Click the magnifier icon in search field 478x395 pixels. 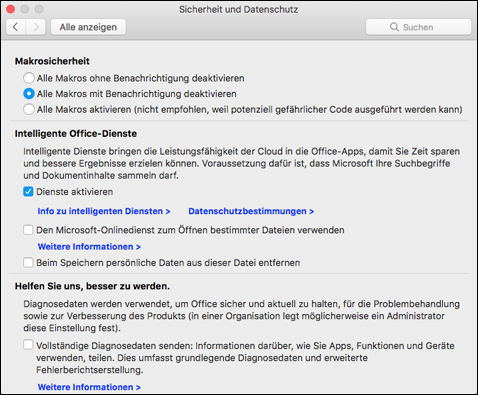coord(394,27)
